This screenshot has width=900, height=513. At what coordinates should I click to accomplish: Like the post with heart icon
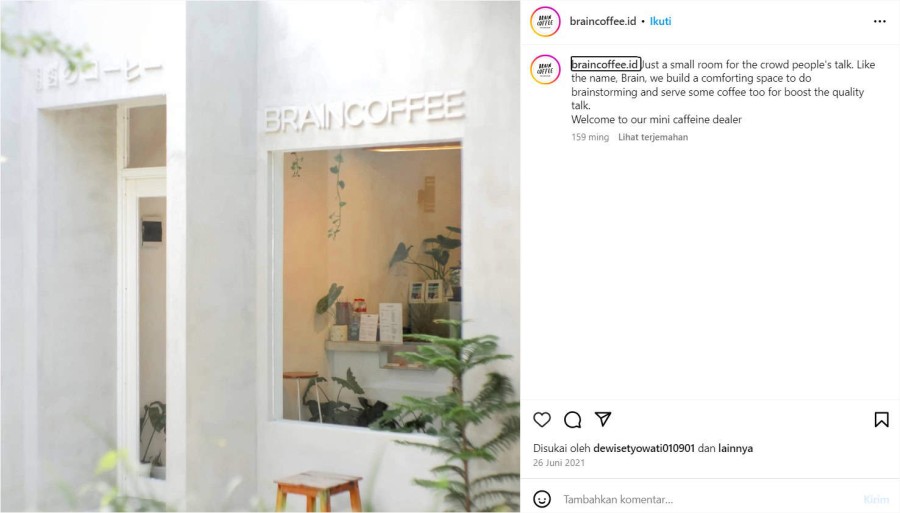(x=542, y=419)
